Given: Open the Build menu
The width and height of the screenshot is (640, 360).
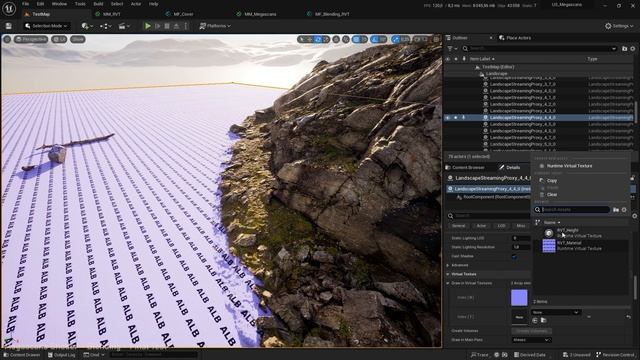Looking at the screenshot, I should 98,4.
